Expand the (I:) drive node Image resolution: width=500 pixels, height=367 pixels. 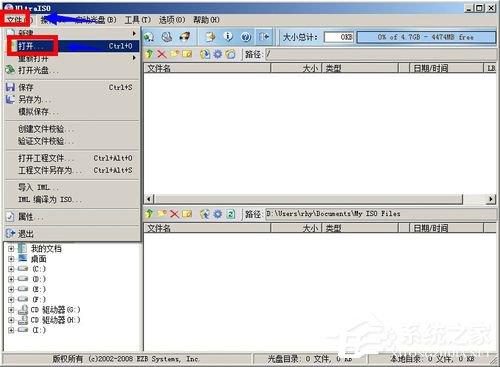pos(11,330)
